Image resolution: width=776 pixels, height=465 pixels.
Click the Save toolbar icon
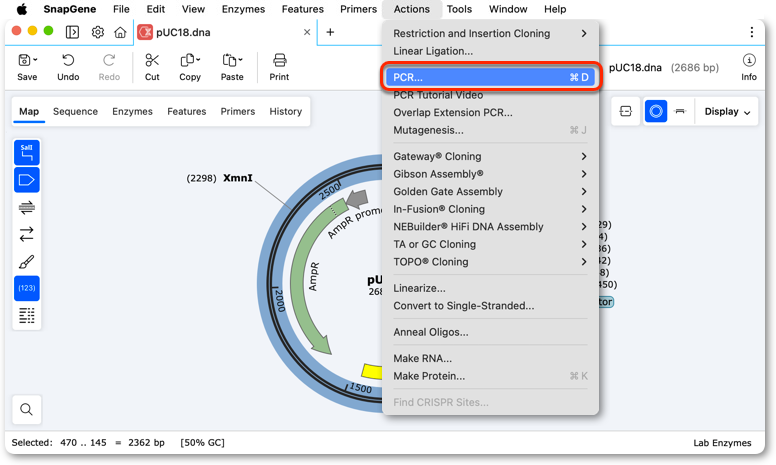click(23, 60)
